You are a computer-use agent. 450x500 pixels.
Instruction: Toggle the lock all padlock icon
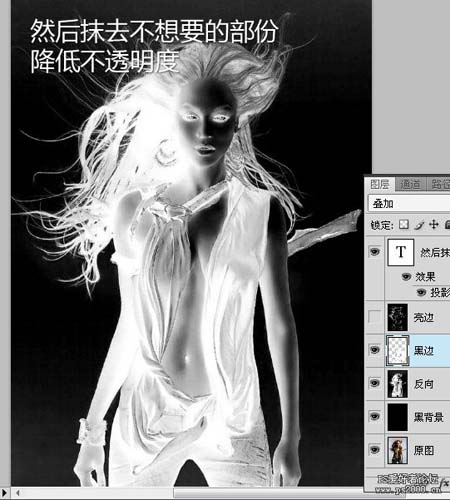pyautogui.click(x=447, y=224)
